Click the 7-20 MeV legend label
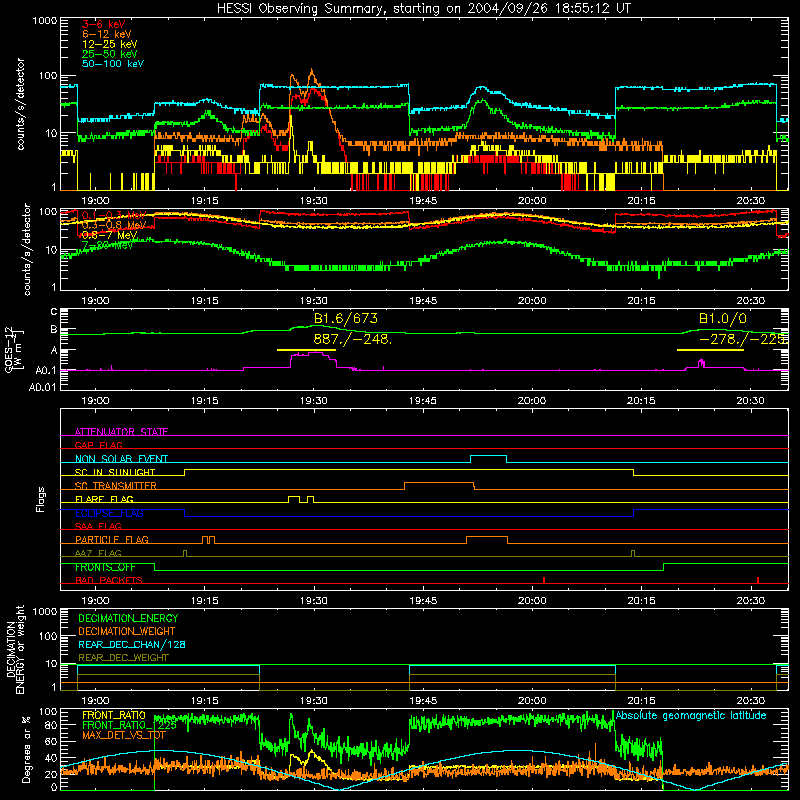 107,245
